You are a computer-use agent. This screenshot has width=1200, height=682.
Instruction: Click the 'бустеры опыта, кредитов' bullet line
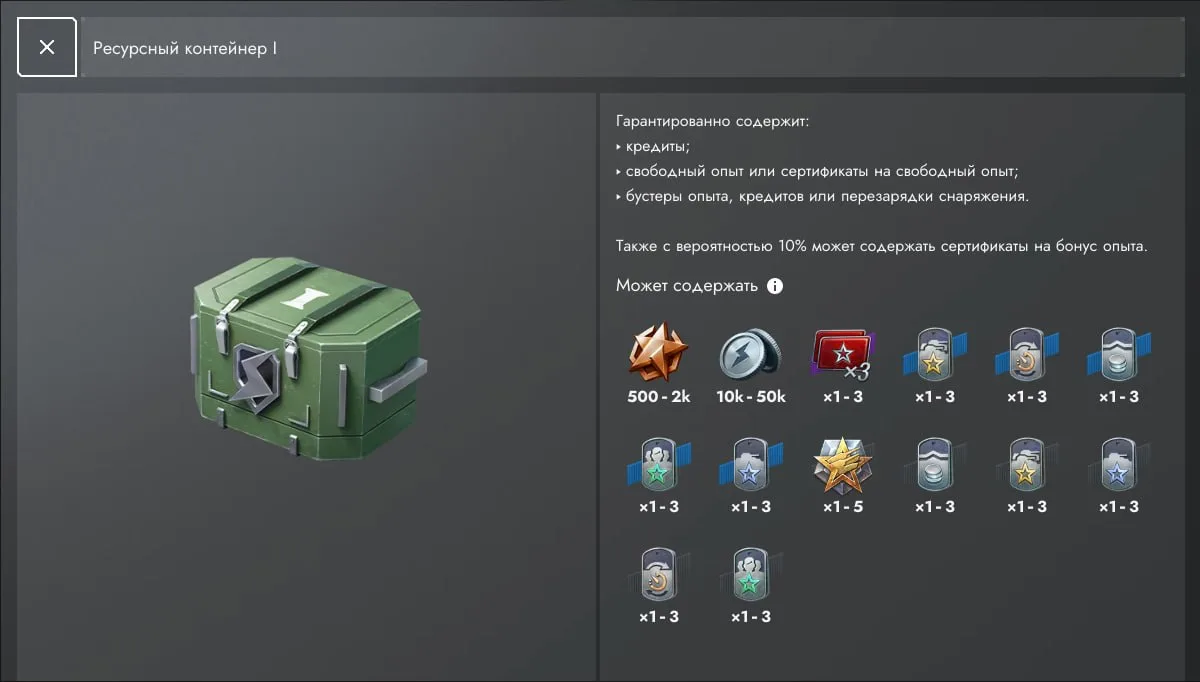(x=822, y=196)
